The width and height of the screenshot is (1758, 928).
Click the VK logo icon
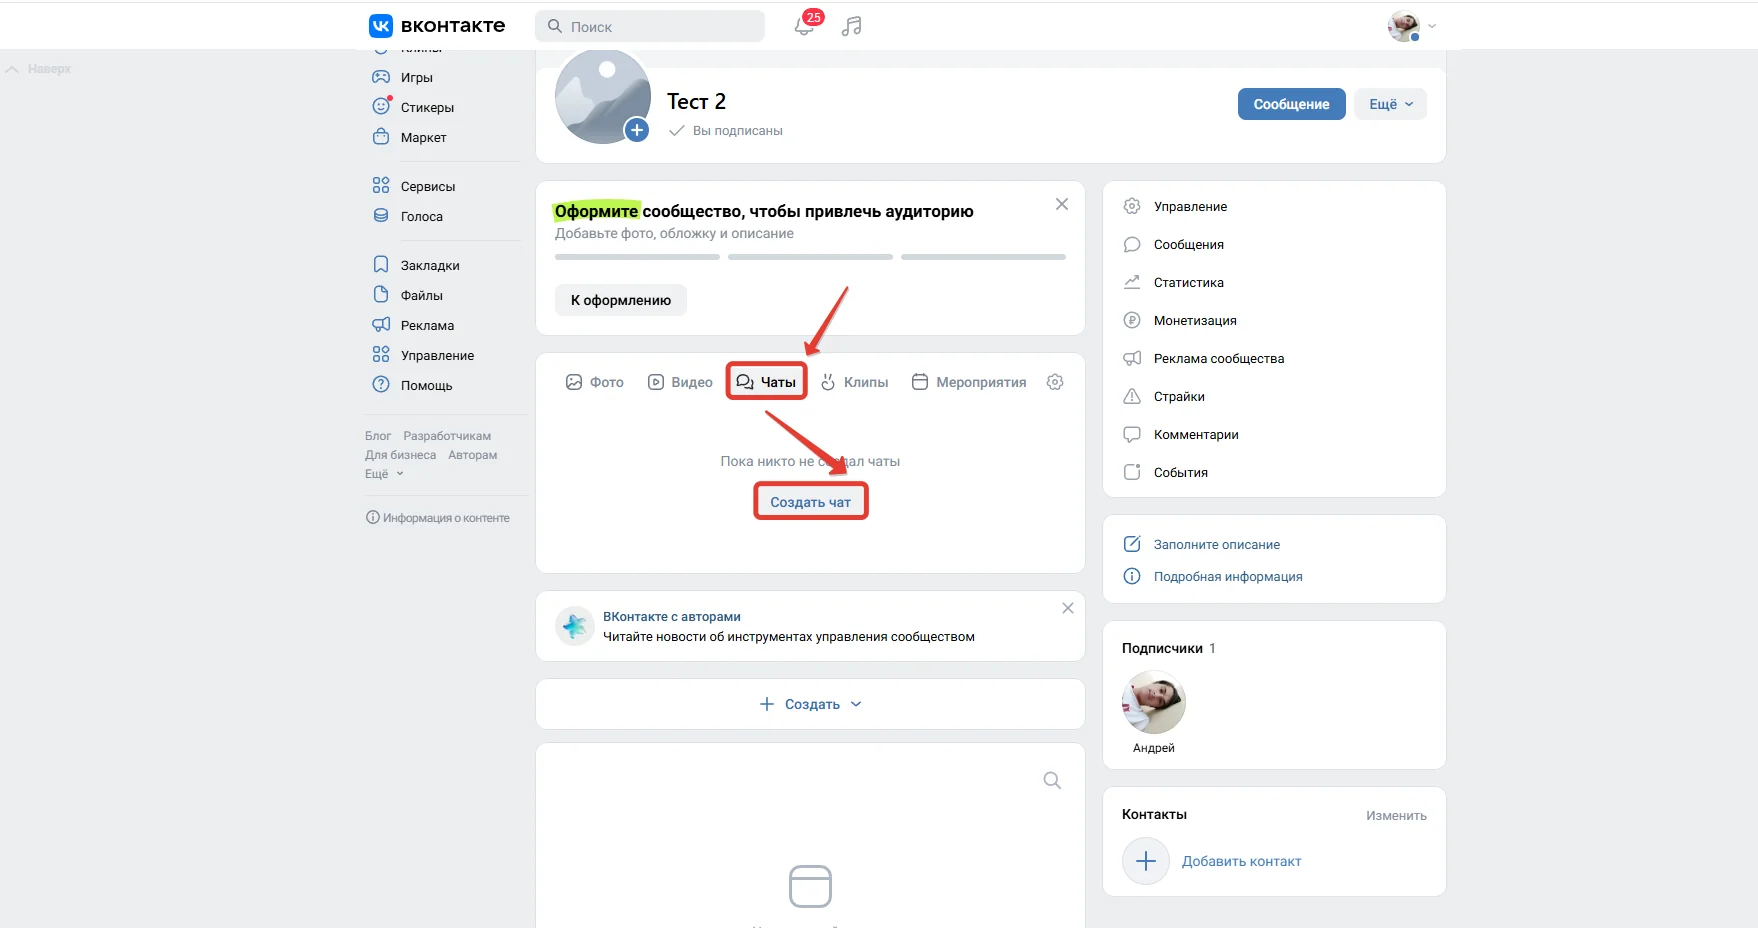381,26
